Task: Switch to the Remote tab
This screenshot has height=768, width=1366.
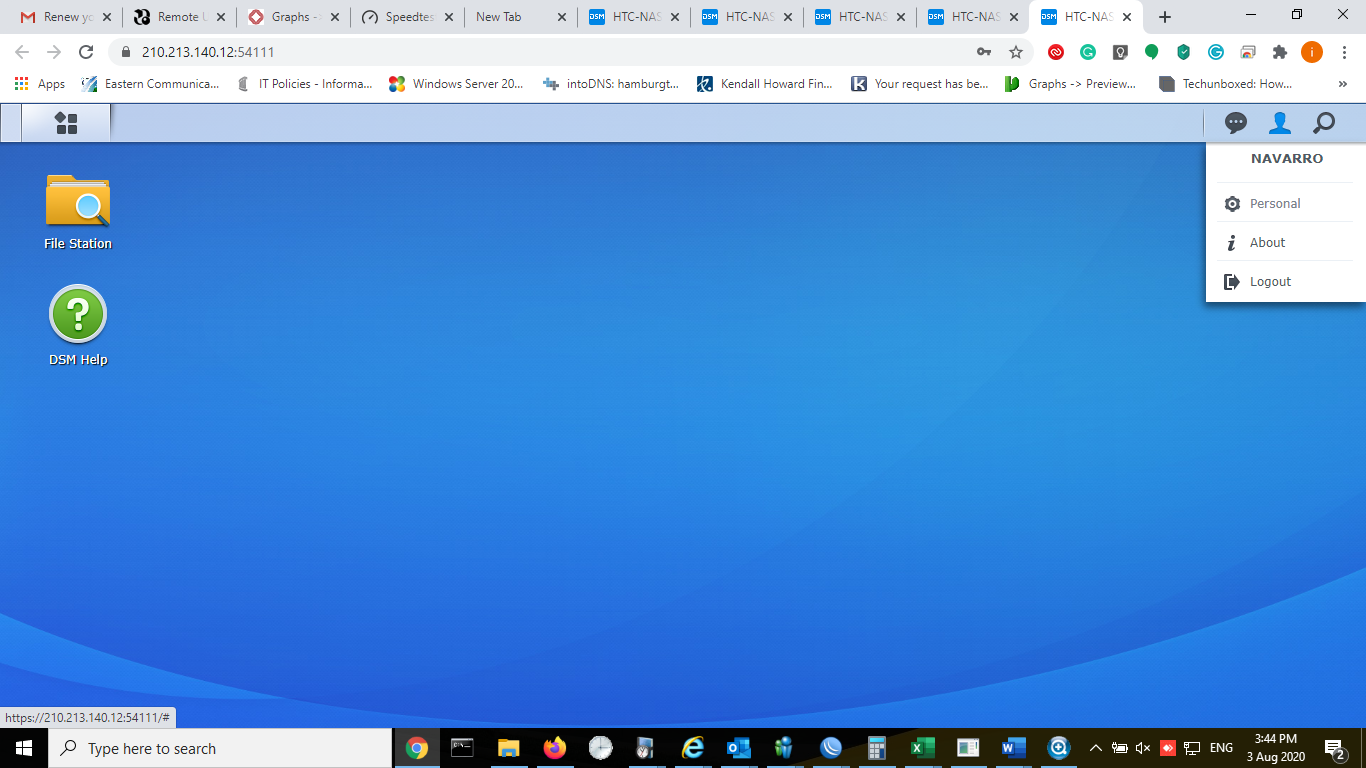Action: click(x=180, y=17)
